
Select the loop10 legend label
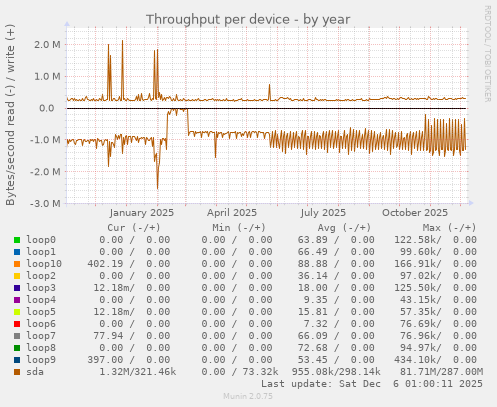pos(44,264)
